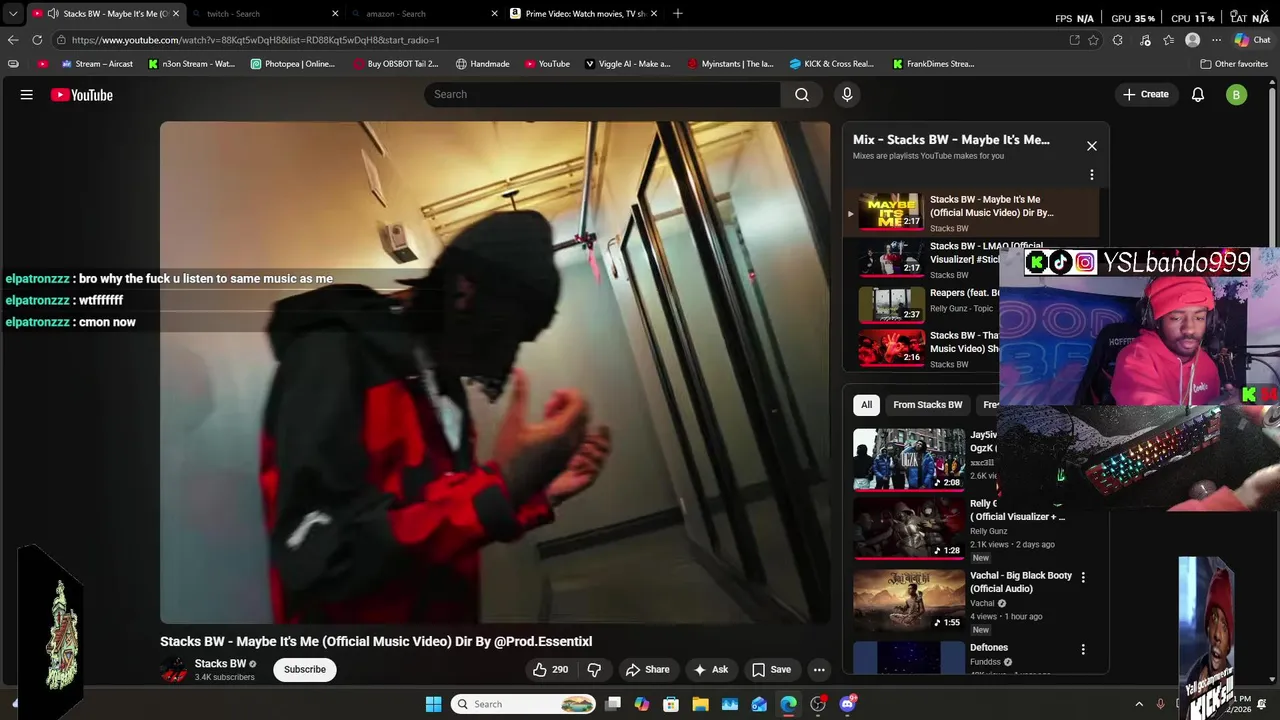Screen dimensions: 1280x720
Task: Show hidden system tray icons chevron
Action: [x=1139, y=704]
